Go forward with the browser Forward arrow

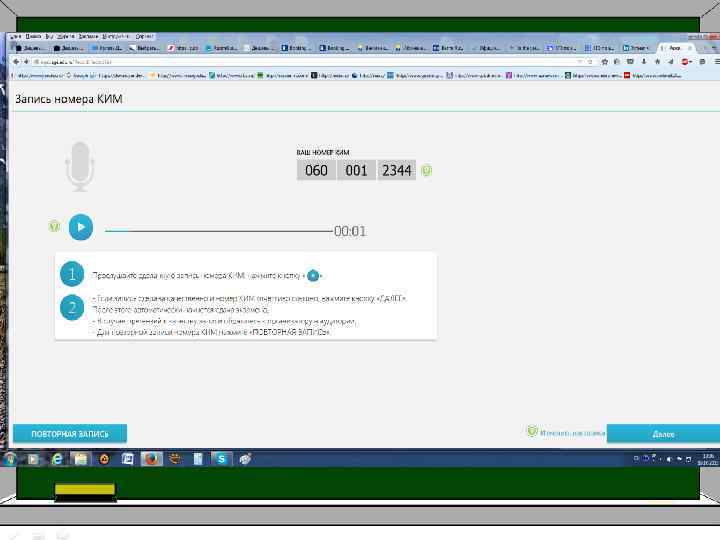coord(26,62)
